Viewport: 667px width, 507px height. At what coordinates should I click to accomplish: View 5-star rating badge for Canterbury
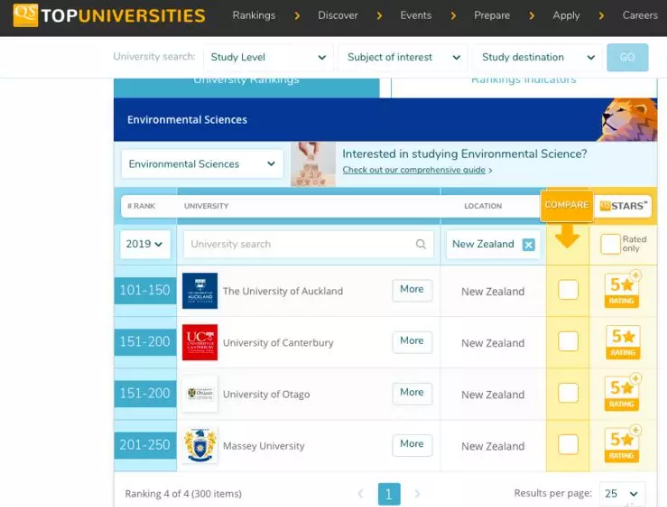coord(623,342)
